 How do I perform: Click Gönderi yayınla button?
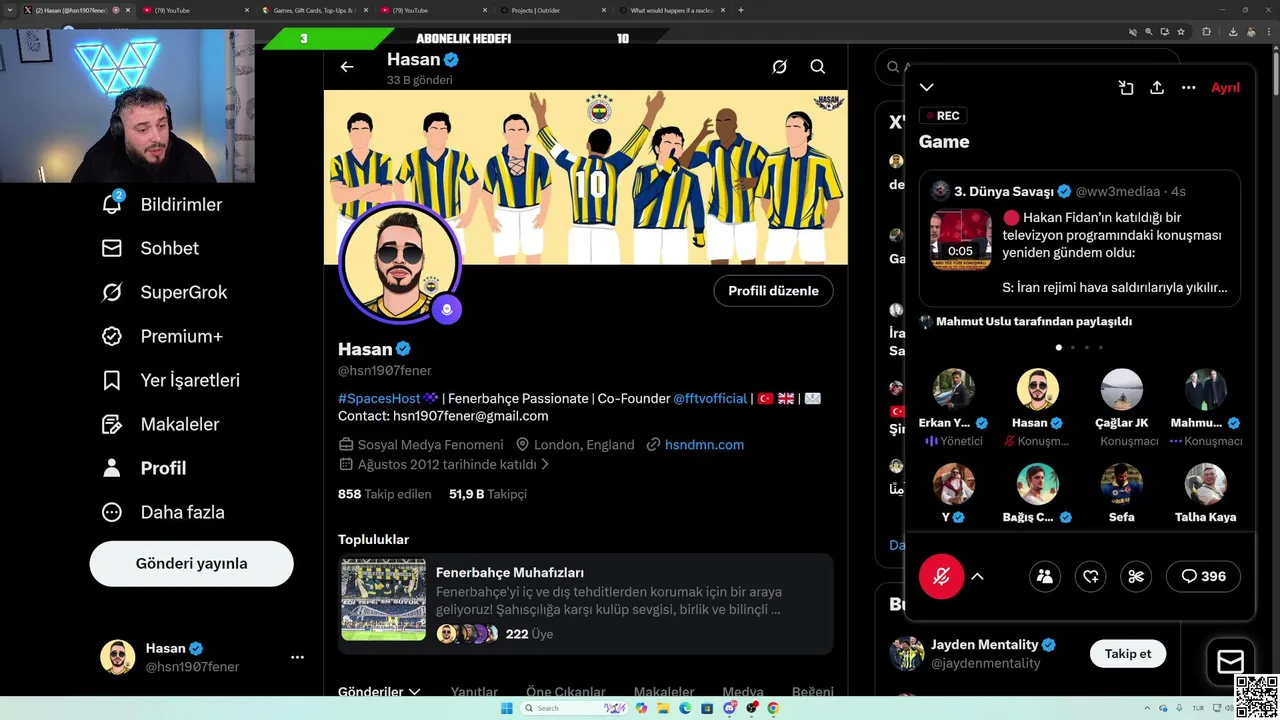point(191,564)
